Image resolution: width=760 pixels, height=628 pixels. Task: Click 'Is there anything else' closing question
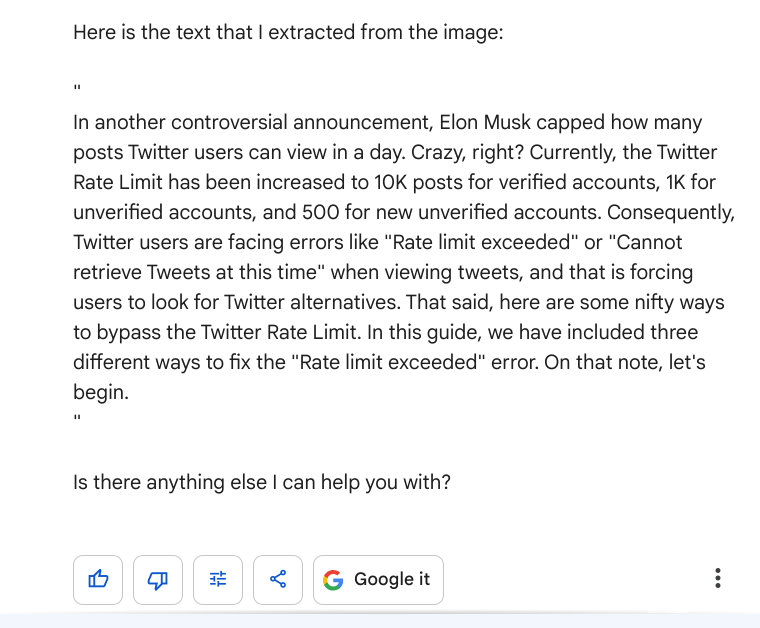[x=262, y=482]
